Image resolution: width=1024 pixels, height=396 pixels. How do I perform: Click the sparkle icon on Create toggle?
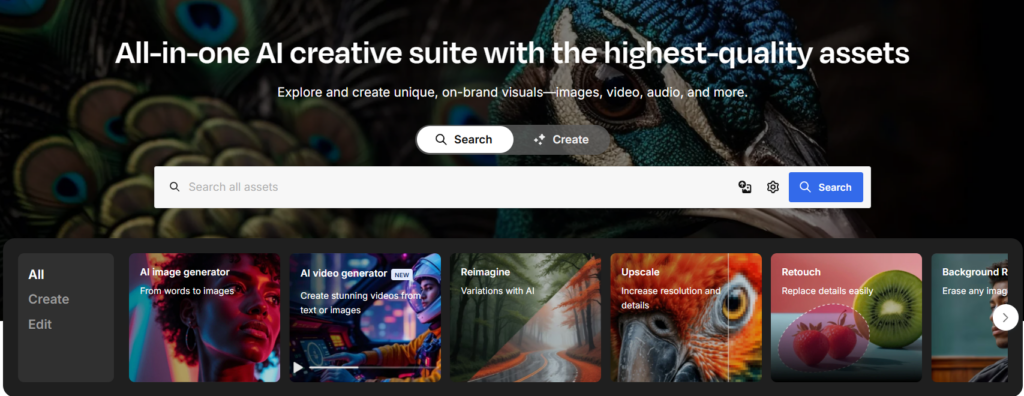click(x=539, y=140)
